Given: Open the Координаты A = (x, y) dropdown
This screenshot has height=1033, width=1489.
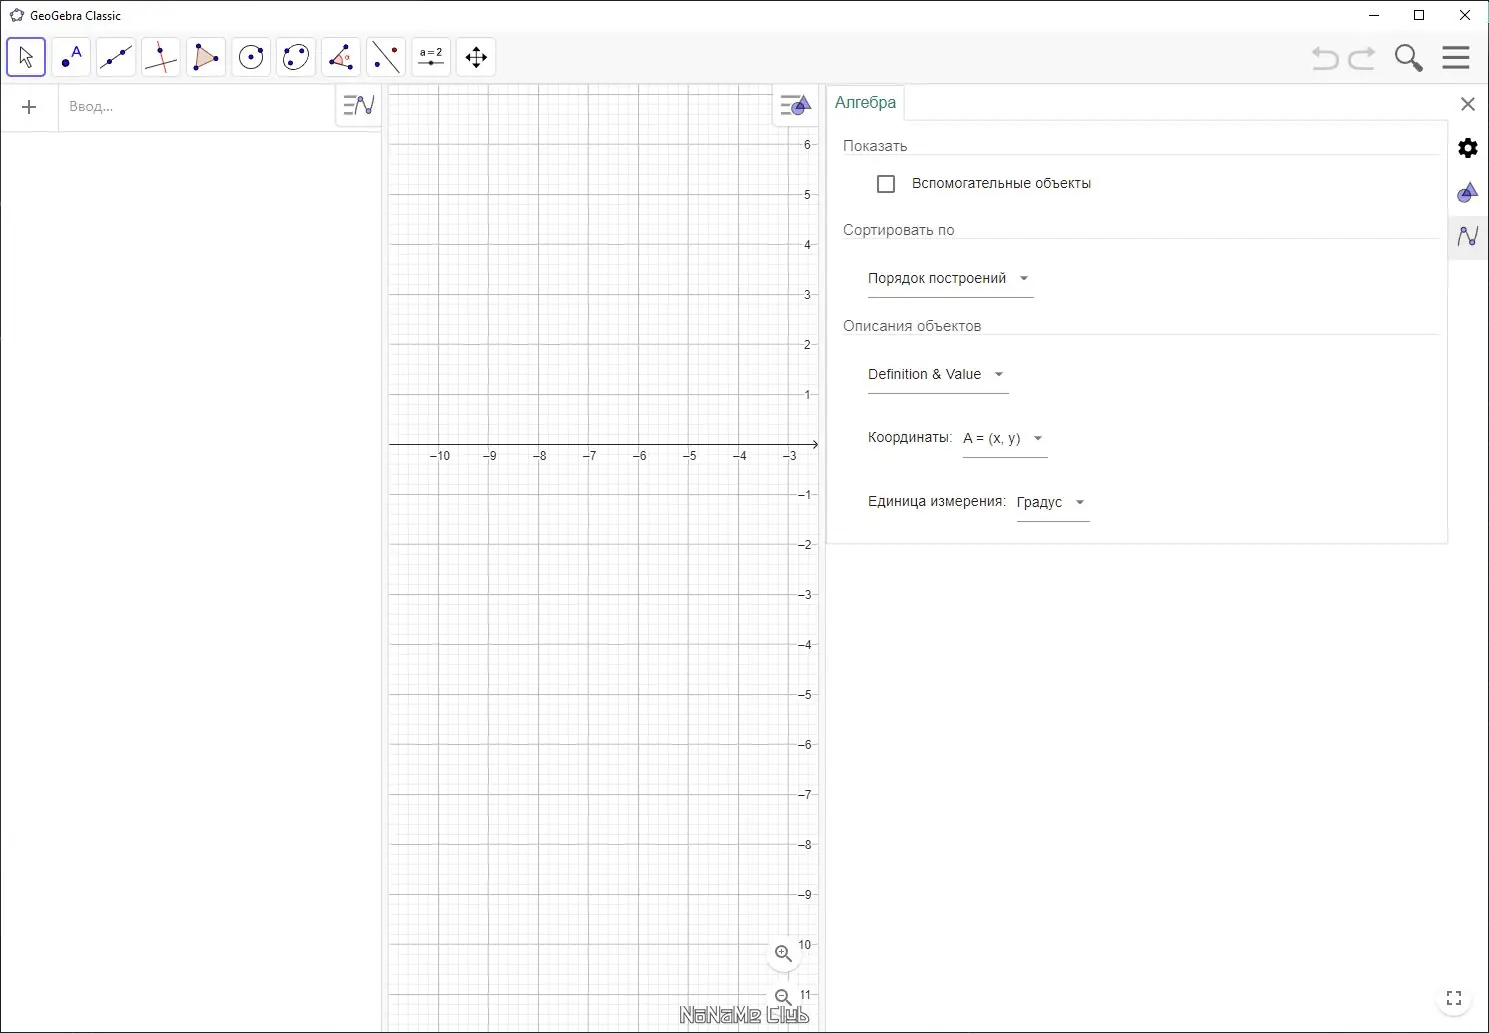Looking at the screenshot, I should (x=1004, y=439).
